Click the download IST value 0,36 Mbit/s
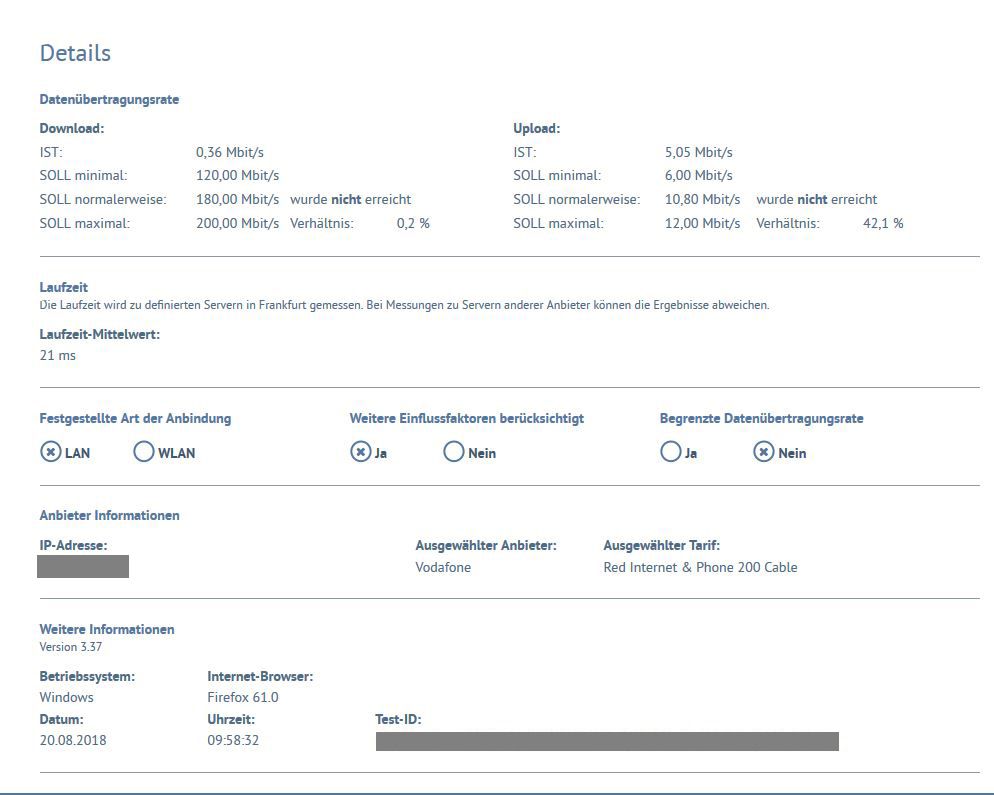The image size is (994, 795). [229, 152]
